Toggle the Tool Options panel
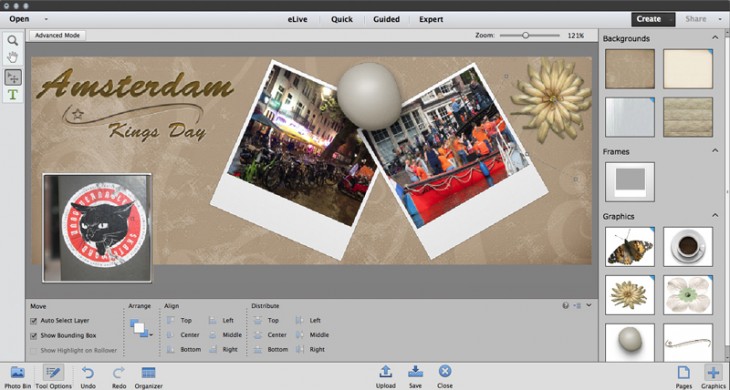This screenshot has width=730, height=390. coord(54,377)
